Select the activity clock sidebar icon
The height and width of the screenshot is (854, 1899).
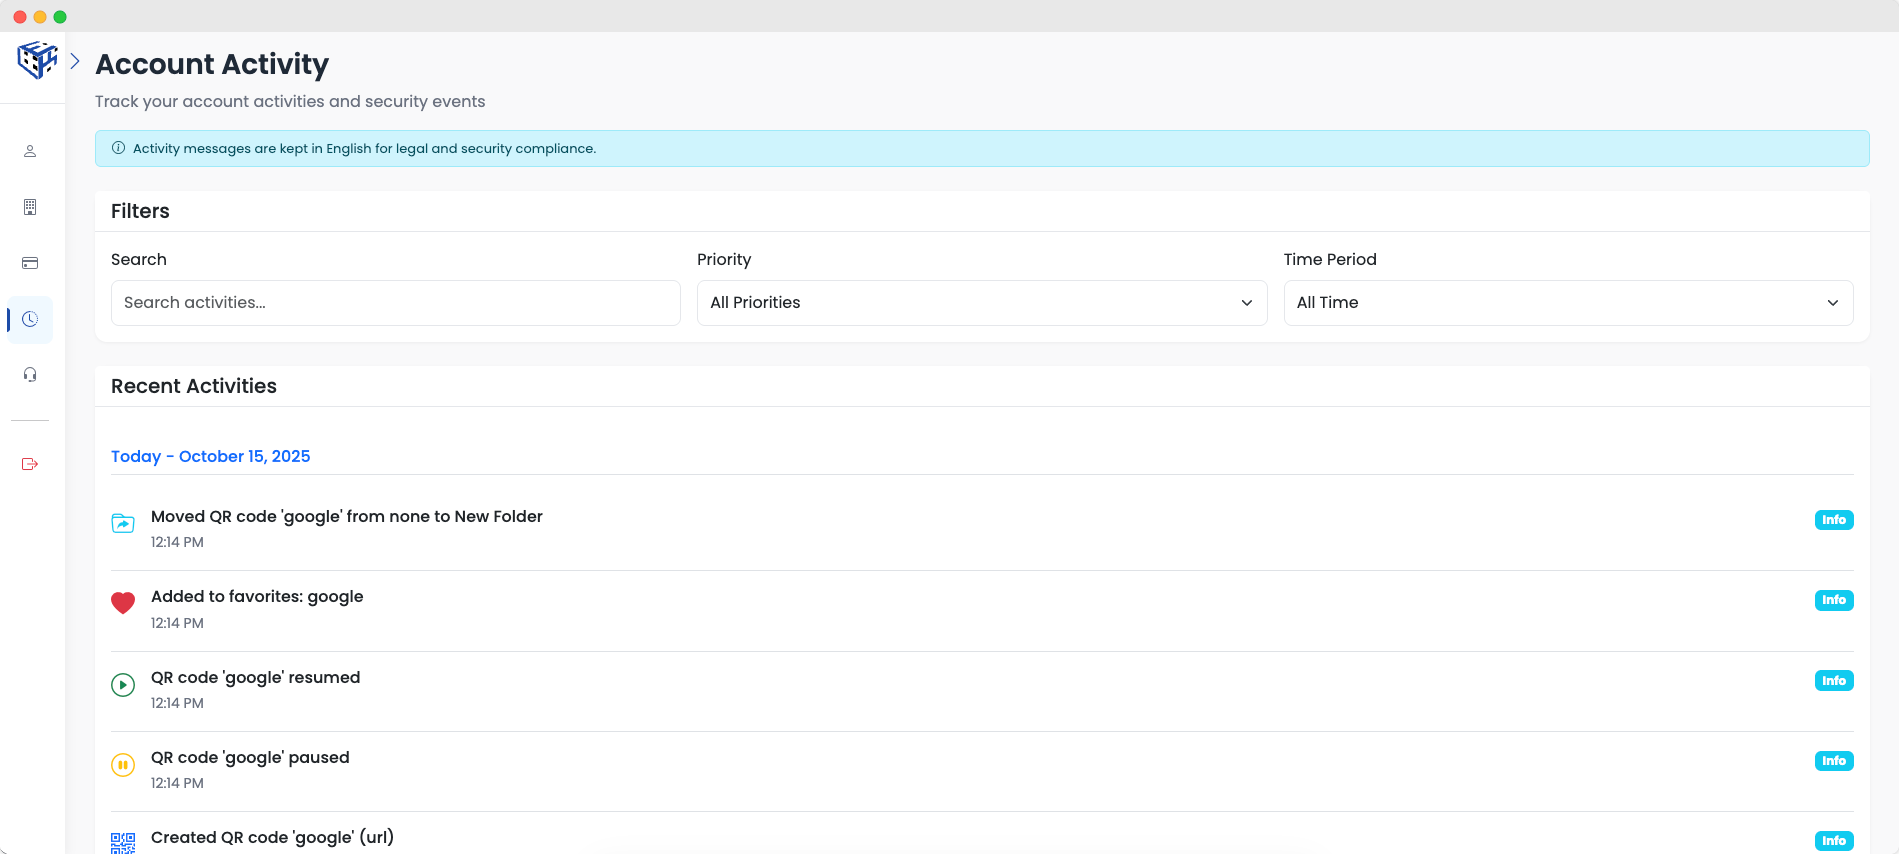[30, 319]
